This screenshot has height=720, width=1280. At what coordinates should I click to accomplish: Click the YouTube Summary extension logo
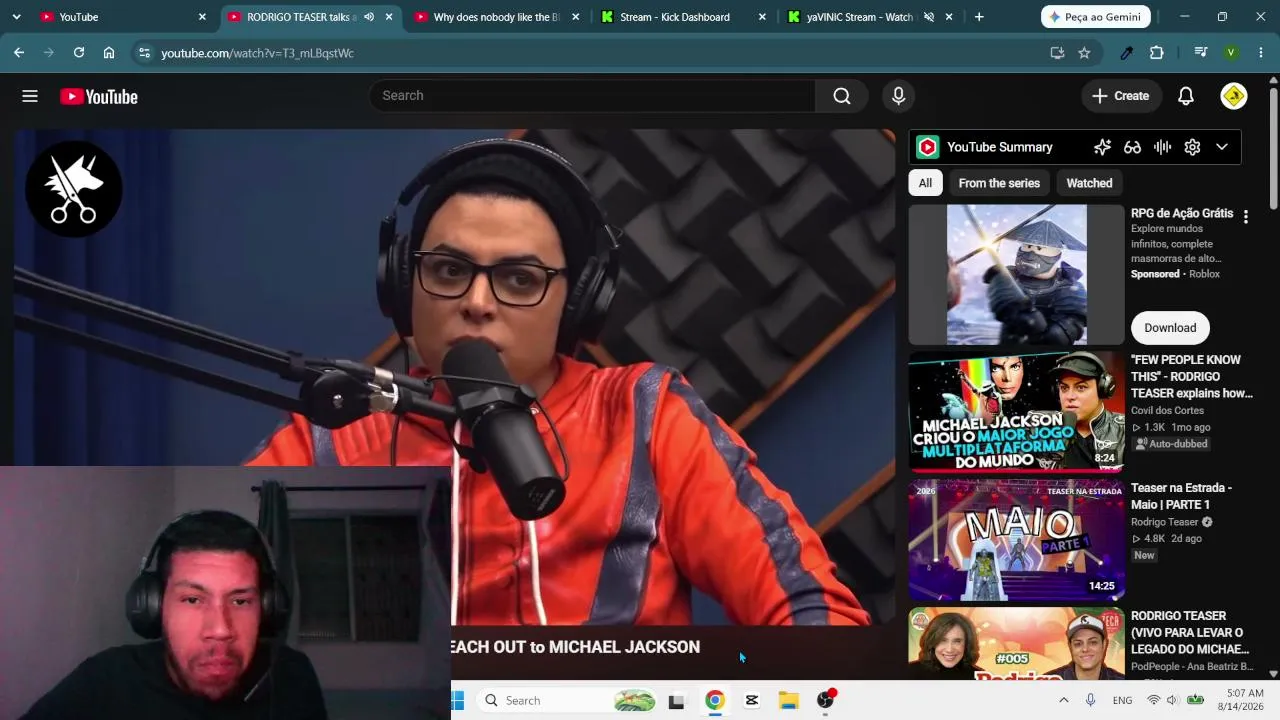click(928, 147)
